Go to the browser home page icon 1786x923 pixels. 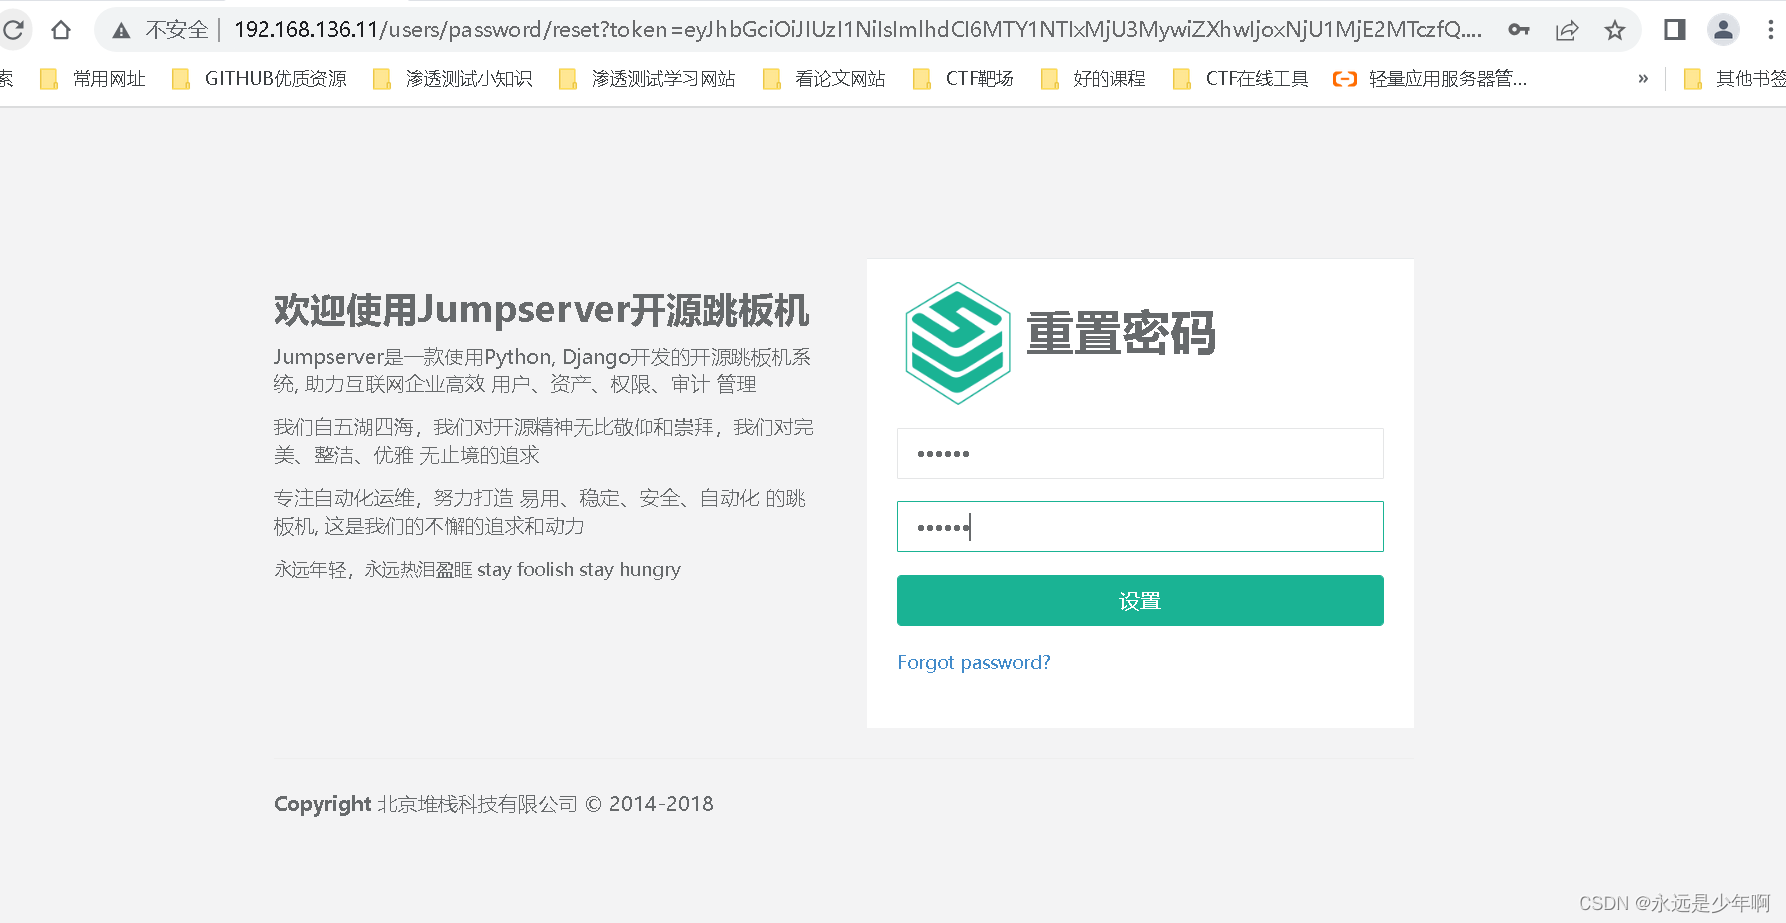pos(61,30)
